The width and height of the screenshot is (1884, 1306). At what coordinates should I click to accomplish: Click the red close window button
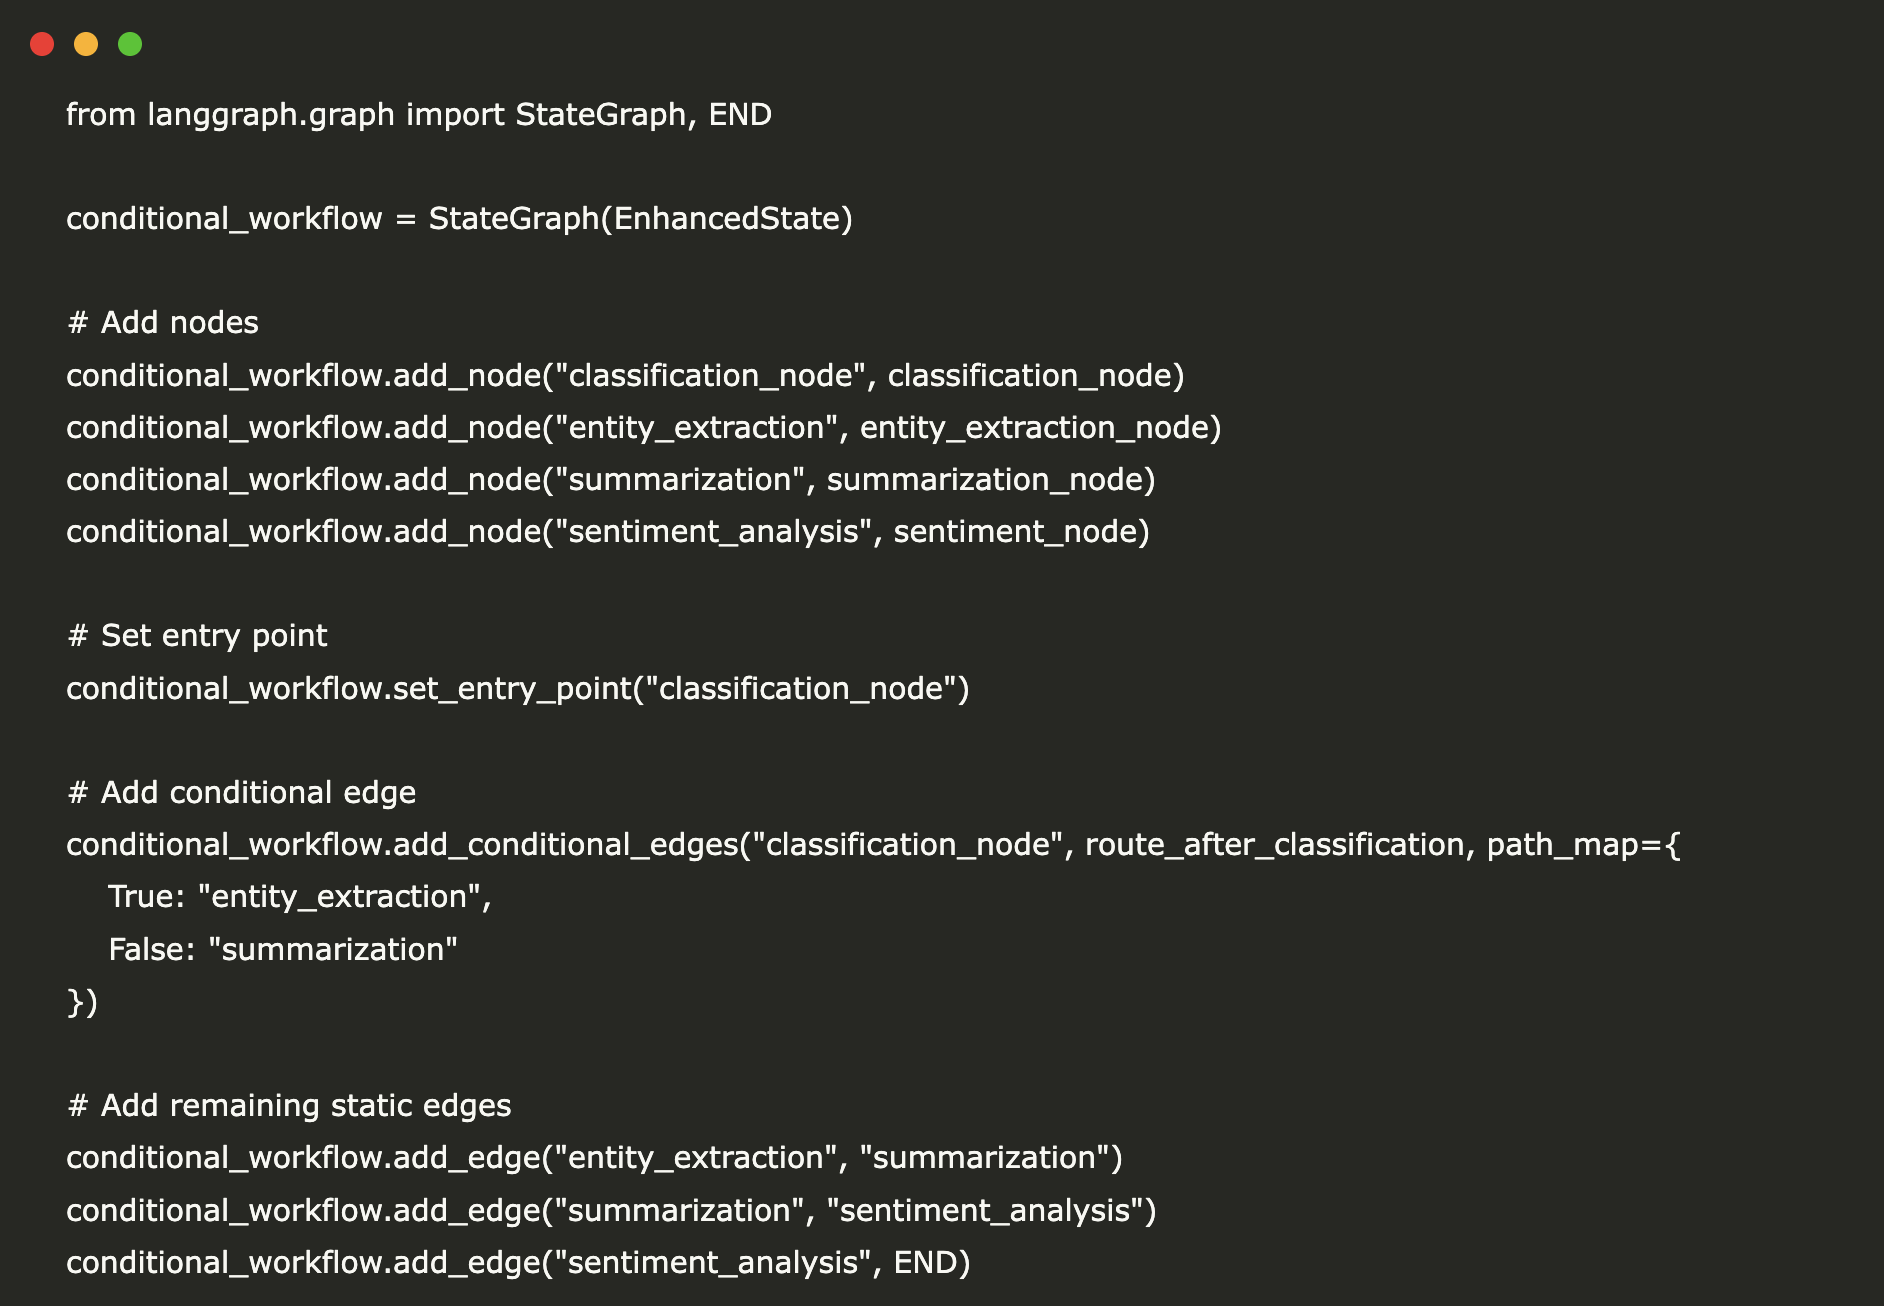[42, 44]
